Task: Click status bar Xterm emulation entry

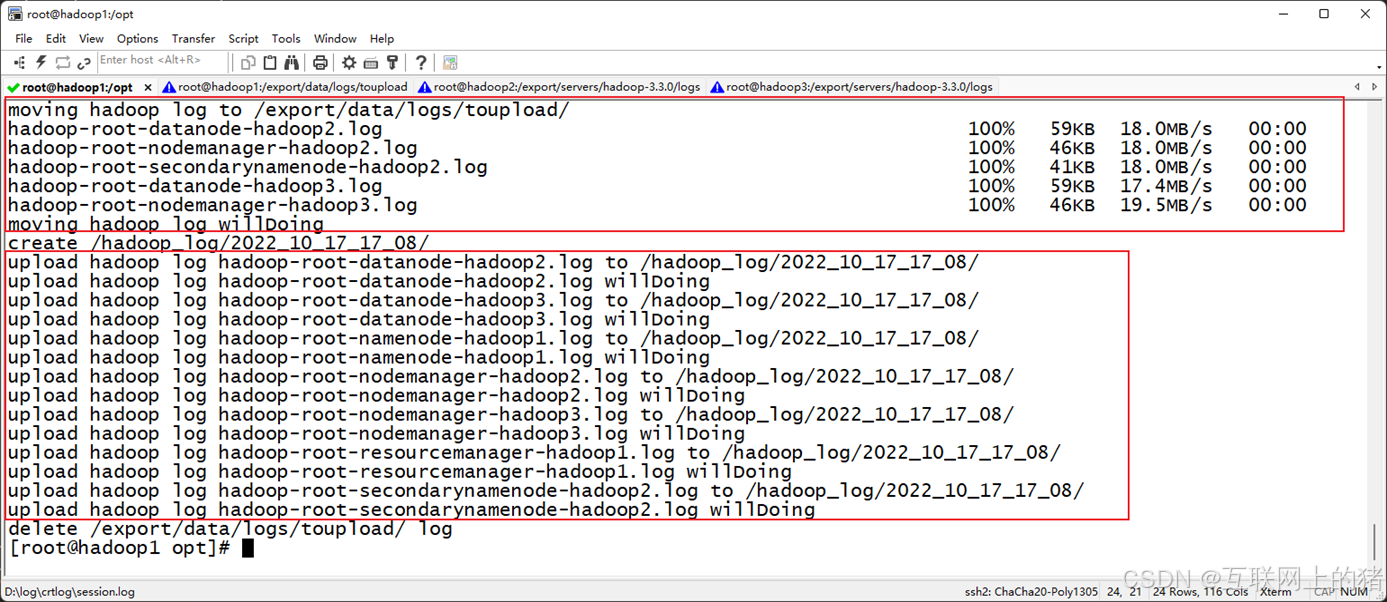Action: (1276, 591)
